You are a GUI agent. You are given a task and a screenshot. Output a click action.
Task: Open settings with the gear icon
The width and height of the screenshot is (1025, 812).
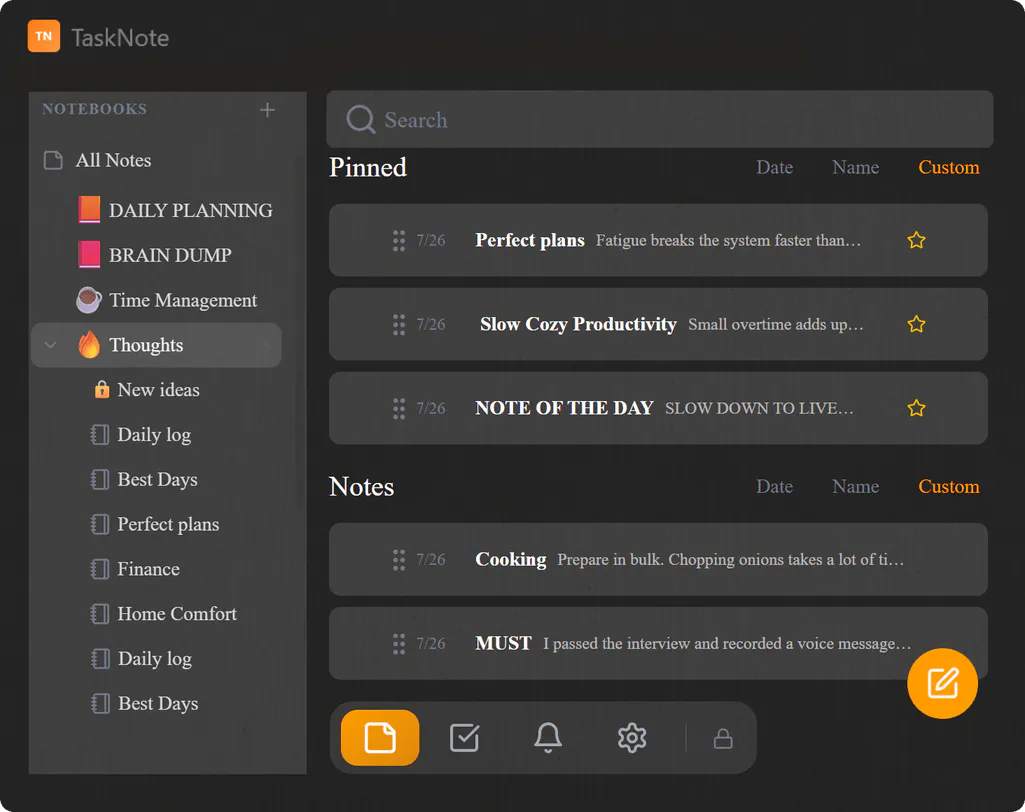click(632, 738)
